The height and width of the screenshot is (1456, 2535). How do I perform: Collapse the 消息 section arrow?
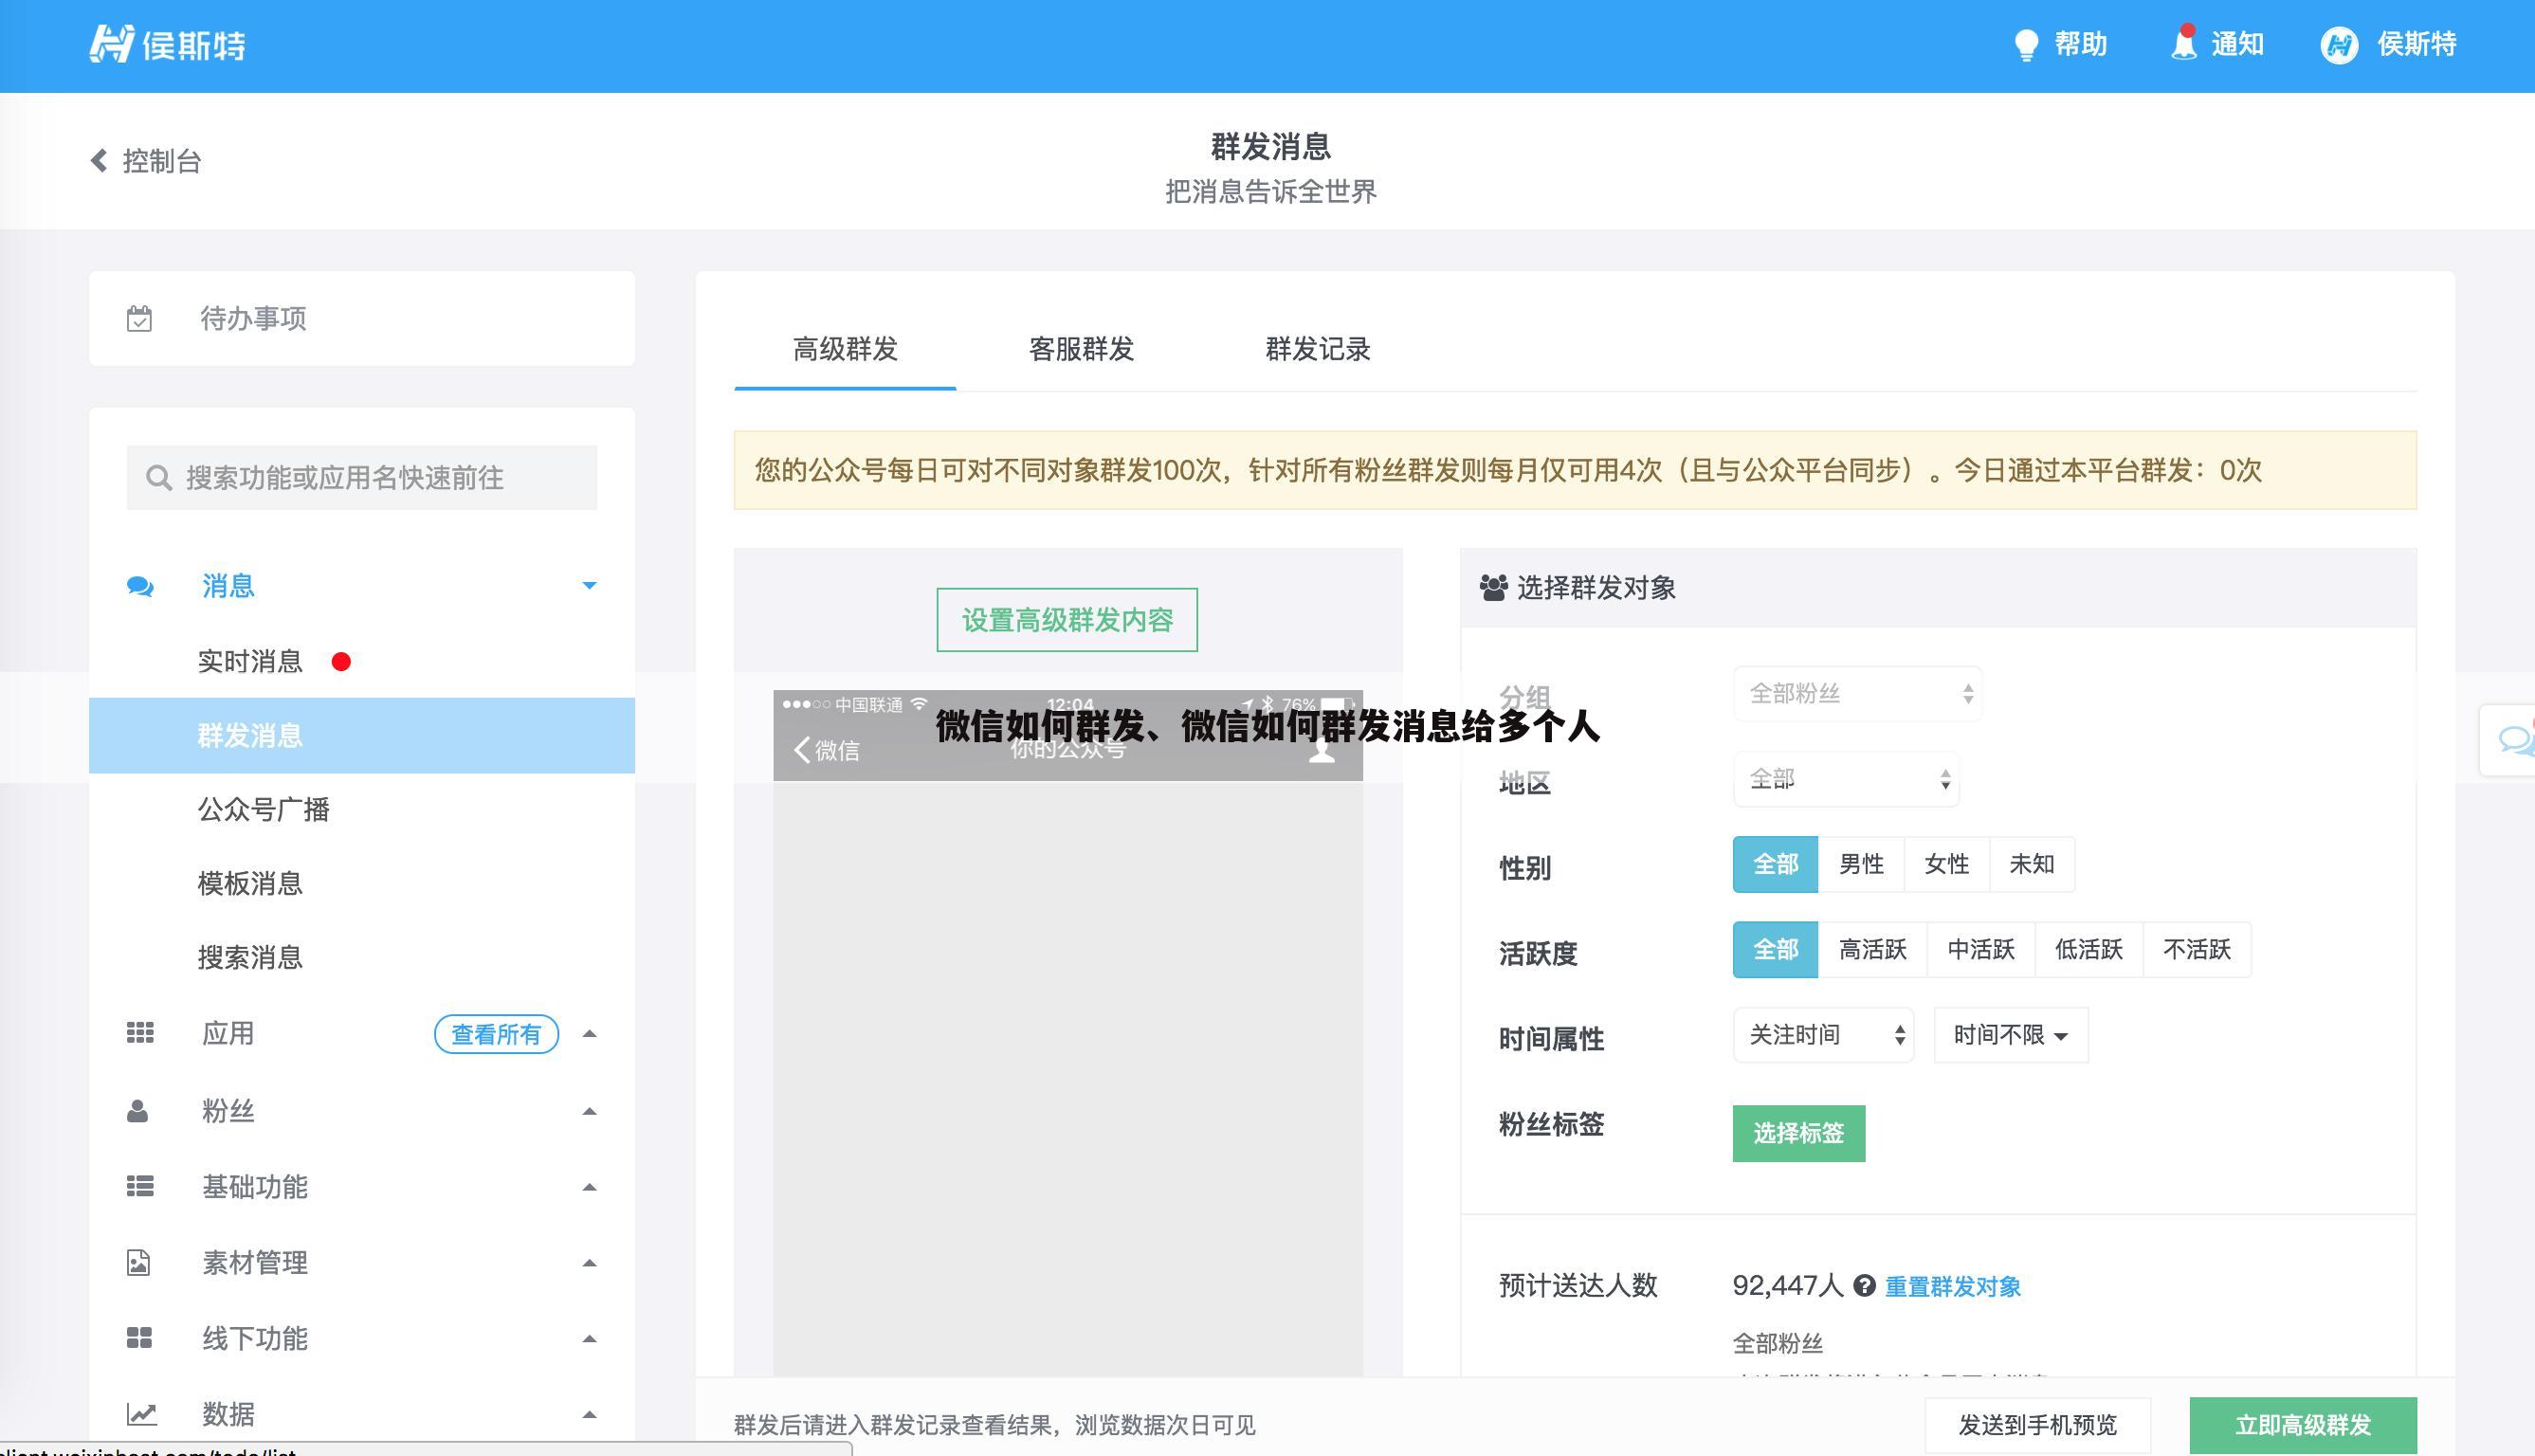coord(589,586)
